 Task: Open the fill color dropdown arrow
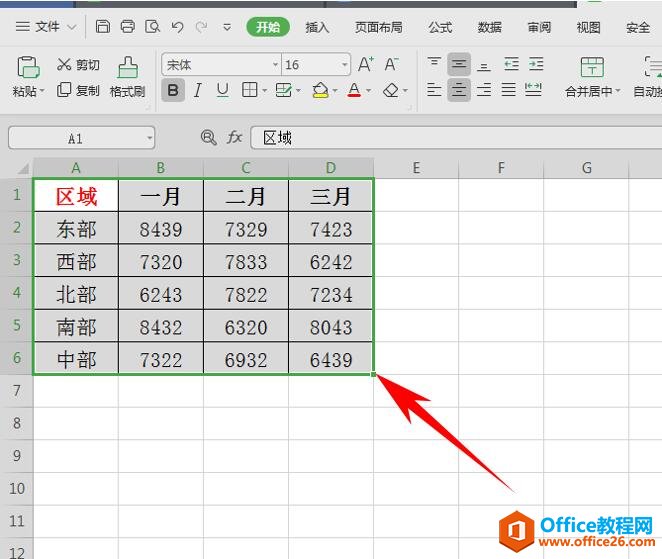click(x=335, y=90)
